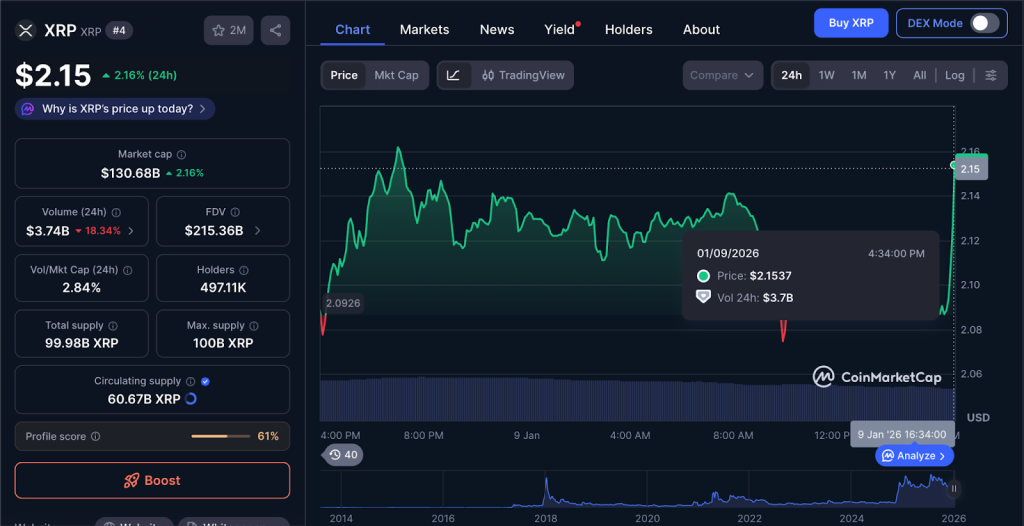This screenshot has width=1024, height=526.
Task: Open the TradingView chart view
Action: pos(523,75)
